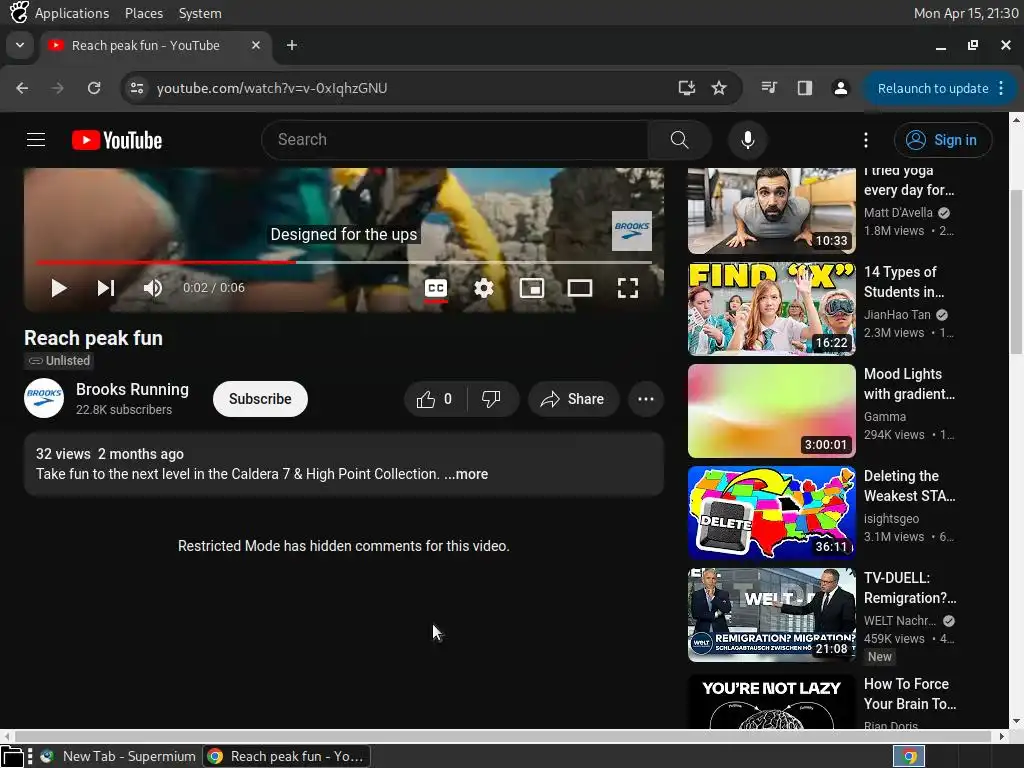
Task: Subscribe to Brooks Running
Action: 260,399
